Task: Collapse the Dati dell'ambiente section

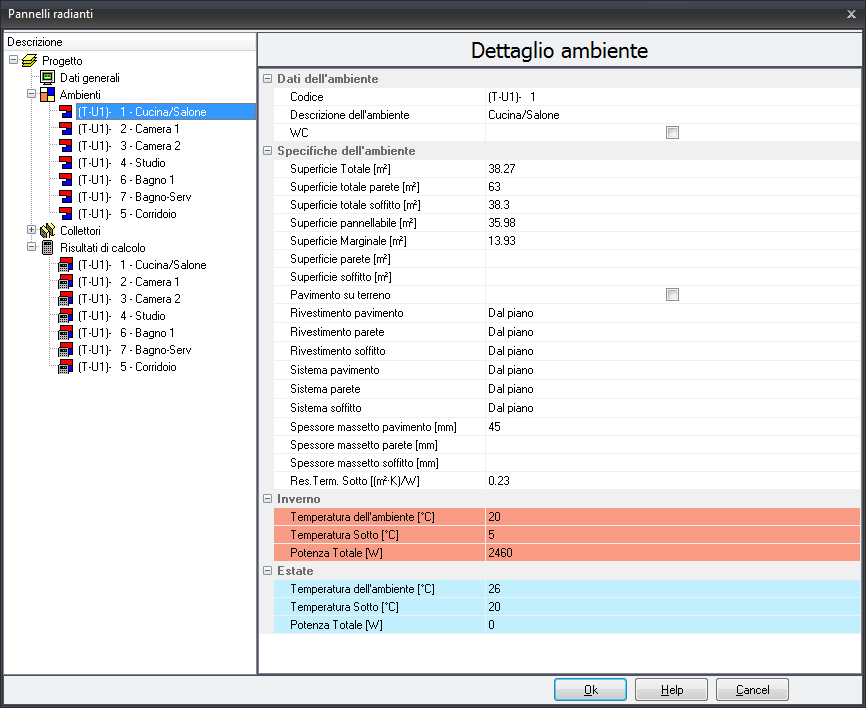Action: coord(267,79)
